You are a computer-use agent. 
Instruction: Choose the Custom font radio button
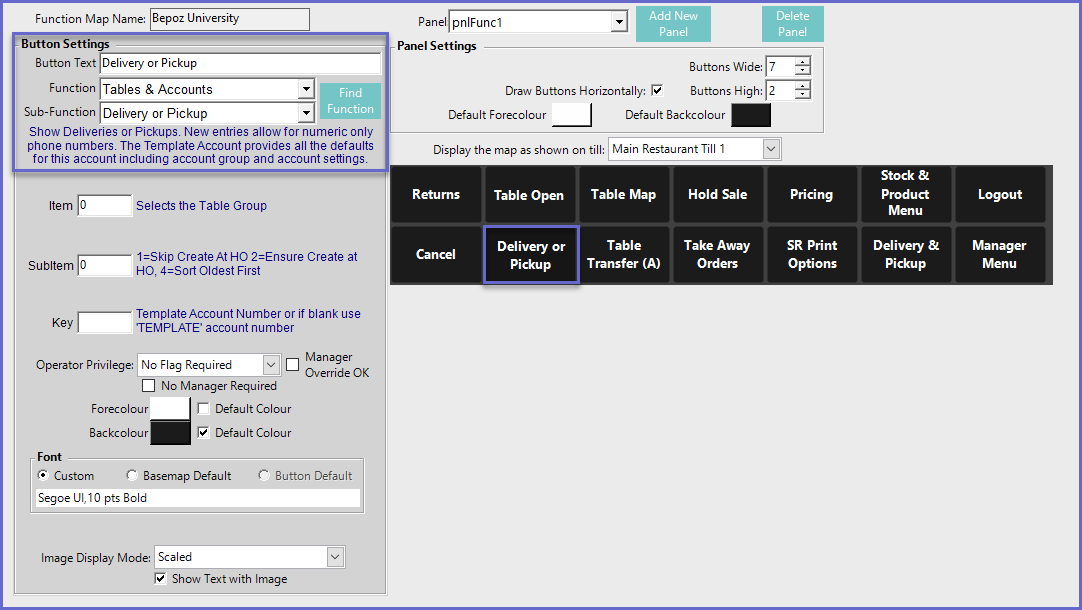(x=43, y=475)
